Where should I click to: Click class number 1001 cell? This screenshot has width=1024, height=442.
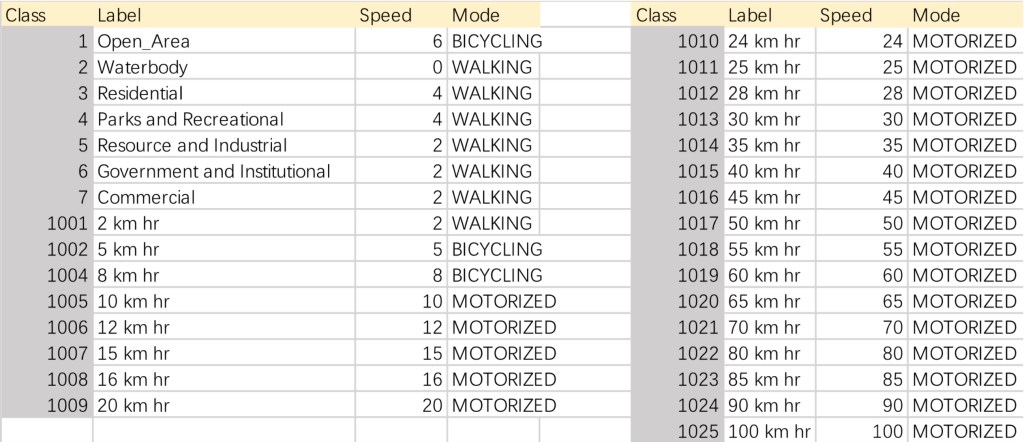point(67,224)
